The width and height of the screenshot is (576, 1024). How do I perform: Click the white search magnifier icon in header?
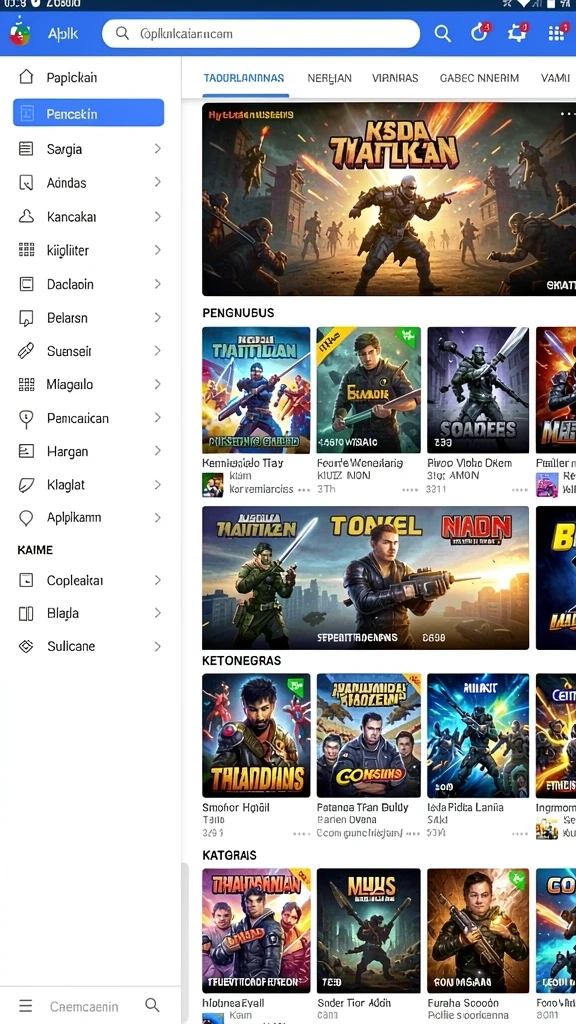[x=442, y=34]
